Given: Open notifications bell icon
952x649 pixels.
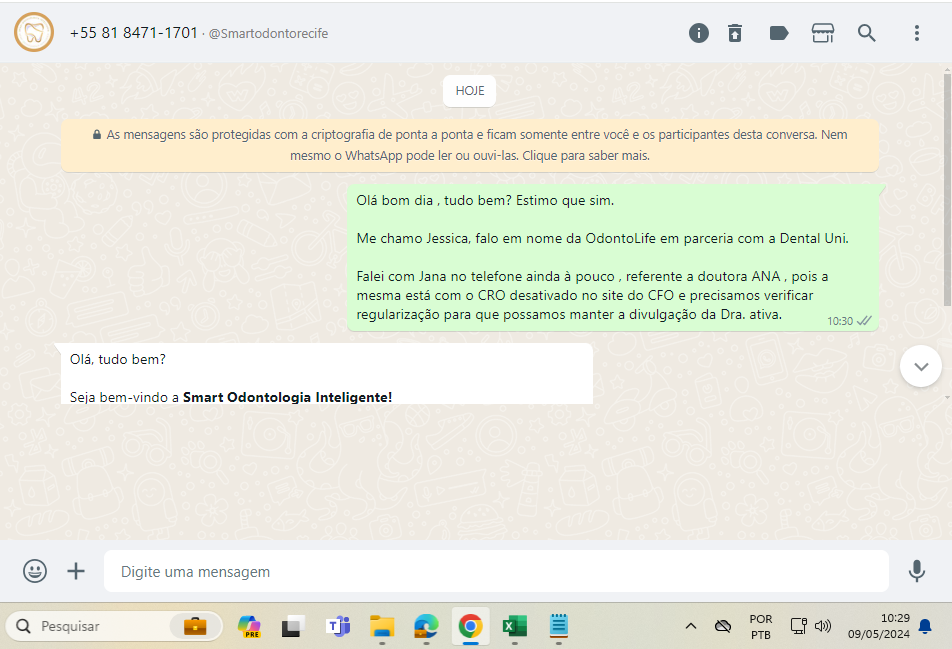Looking at the screenshot, I should click(x=925, y=626).
